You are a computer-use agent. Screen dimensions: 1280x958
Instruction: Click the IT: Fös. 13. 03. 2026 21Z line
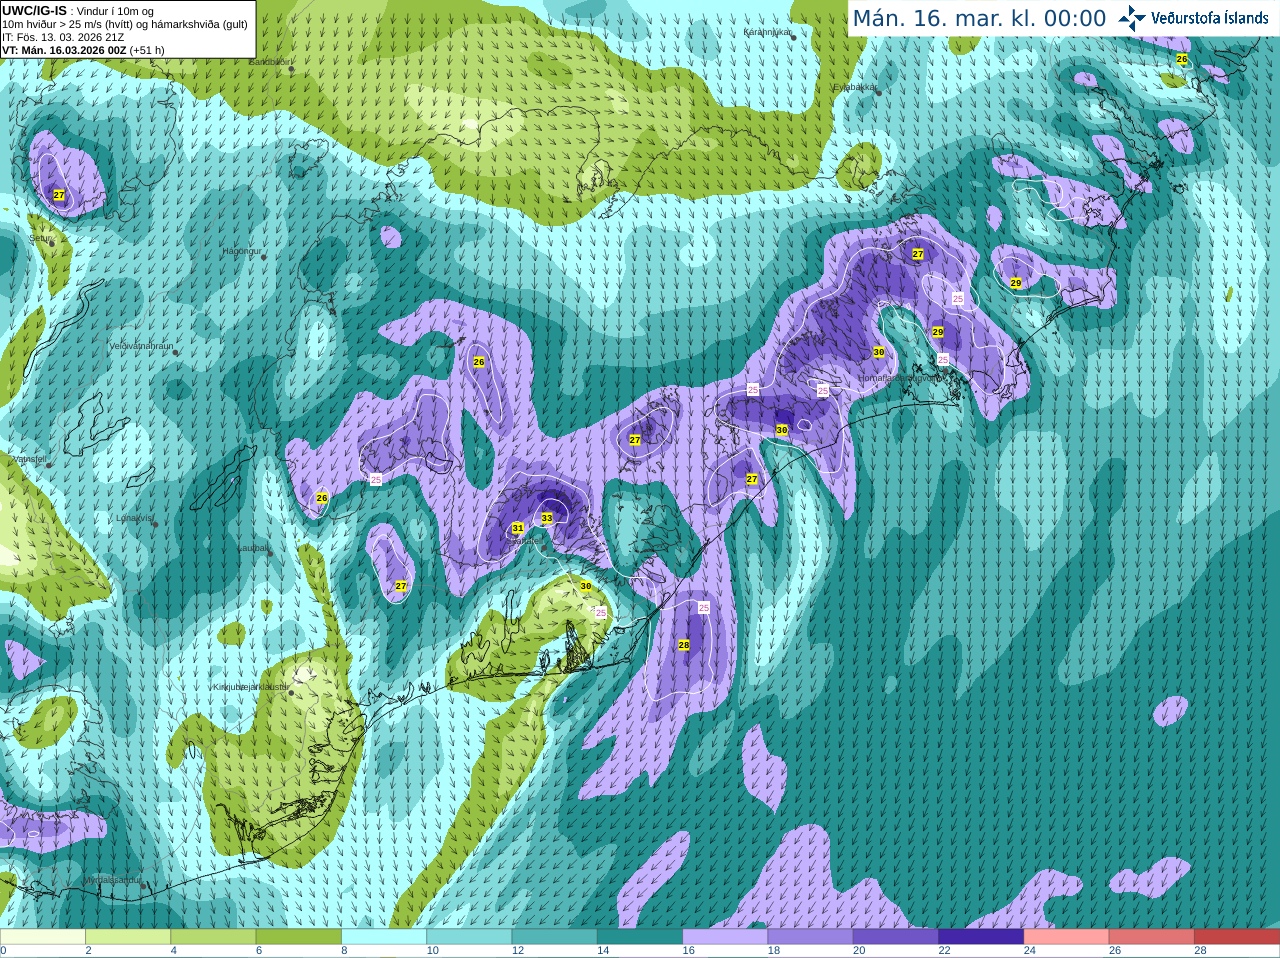[63, 37]
